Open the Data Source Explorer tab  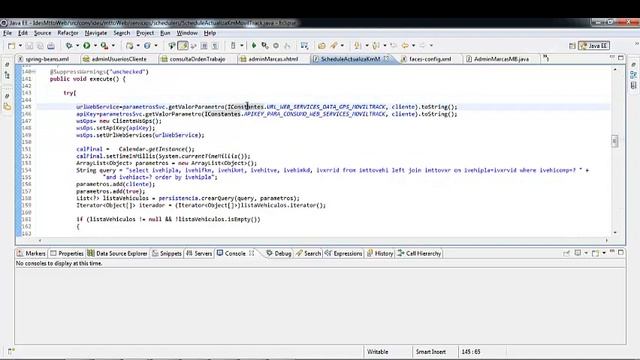tap(117, 253)
